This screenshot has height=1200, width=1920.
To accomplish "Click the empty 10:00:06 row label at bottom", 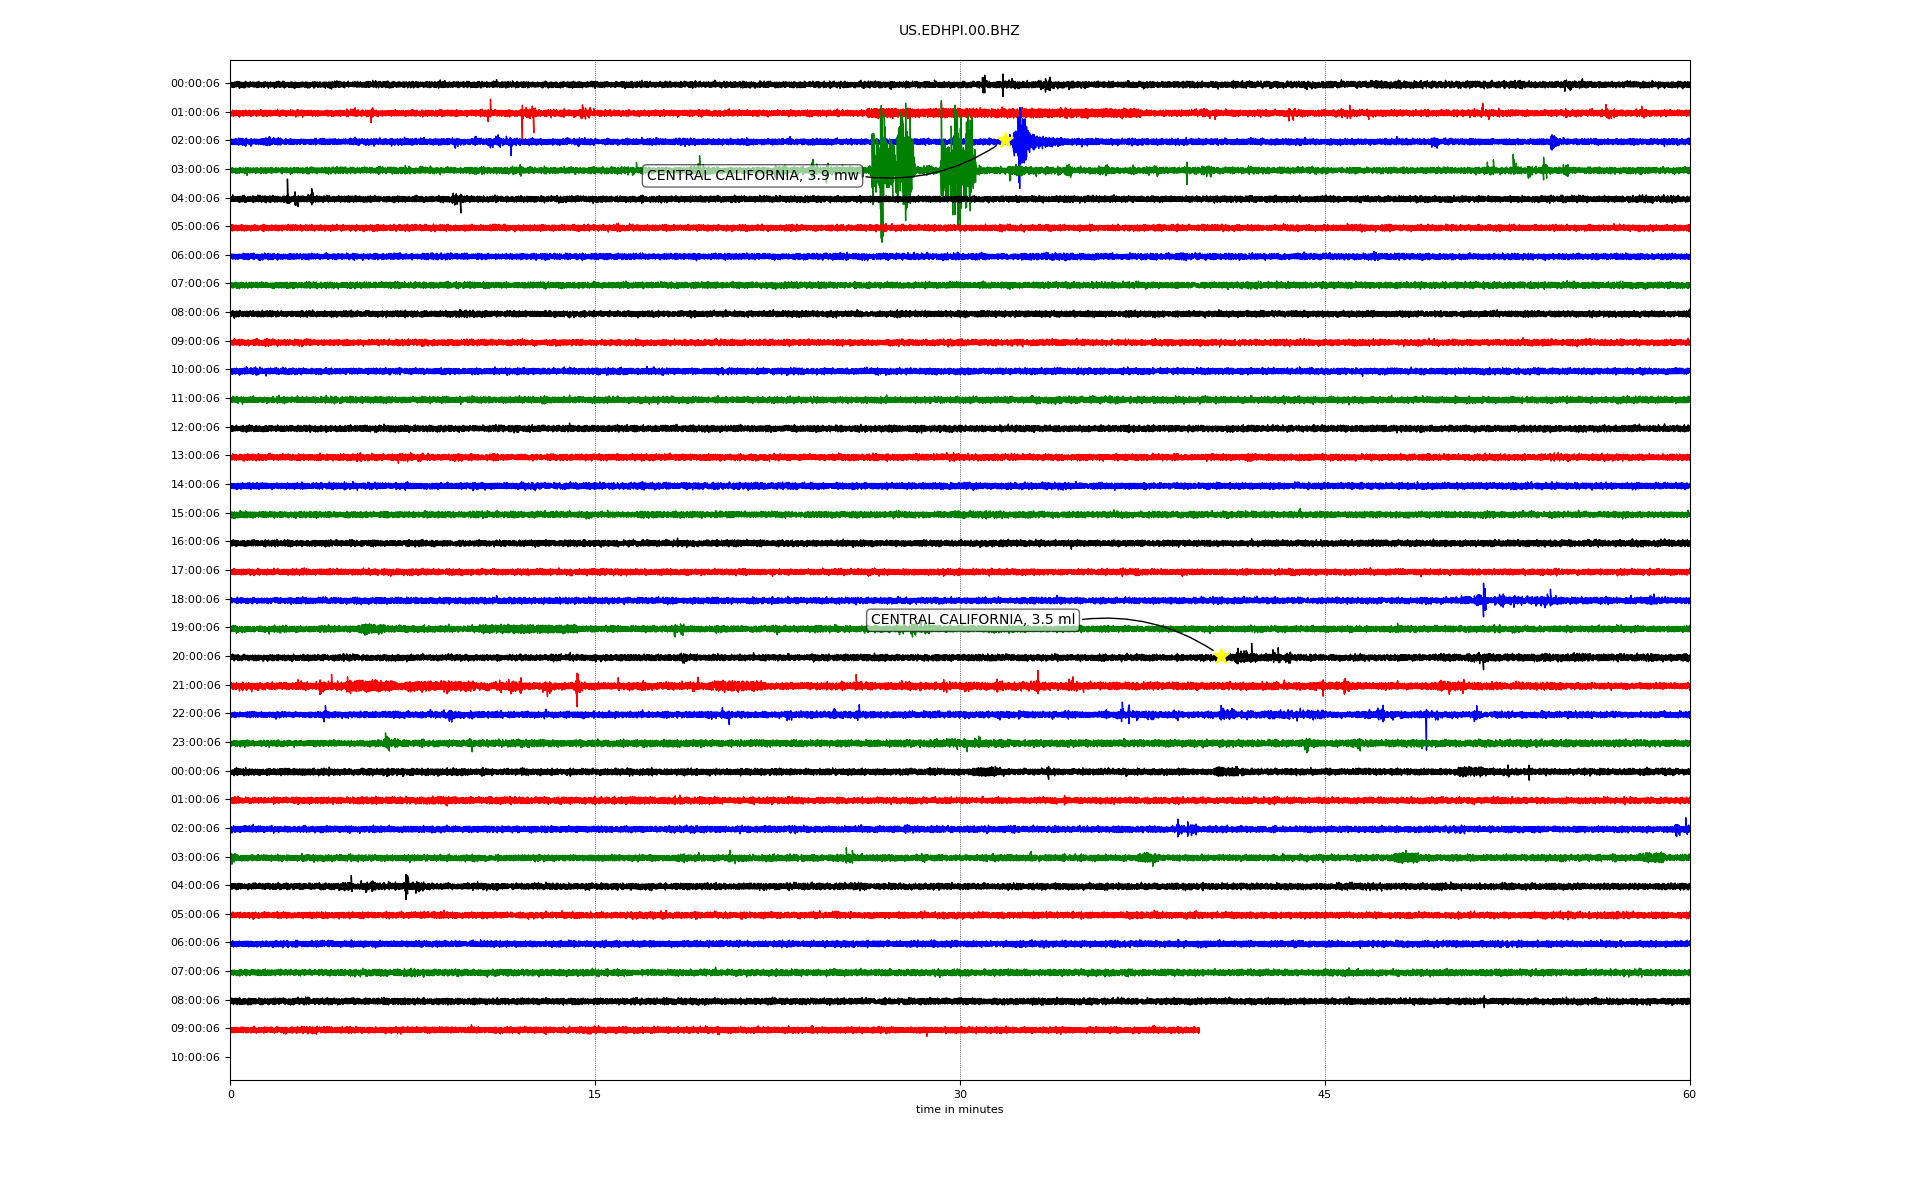I will (x=195, y=1058).
